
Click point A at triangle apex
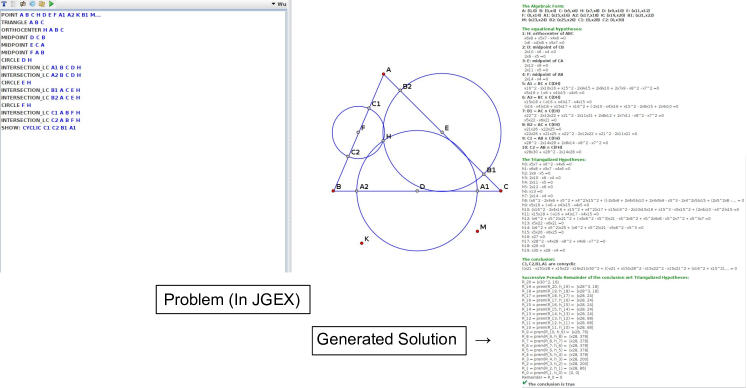click(x=384, y=74)
